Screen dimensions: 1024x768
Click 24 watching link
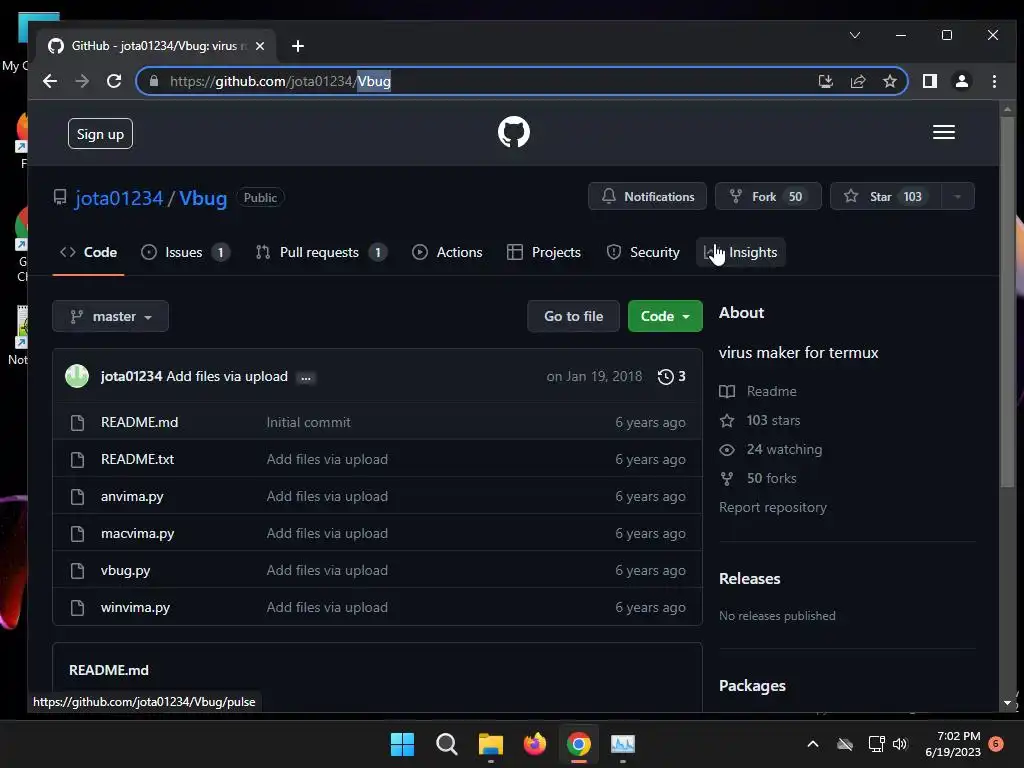[771, 449]
